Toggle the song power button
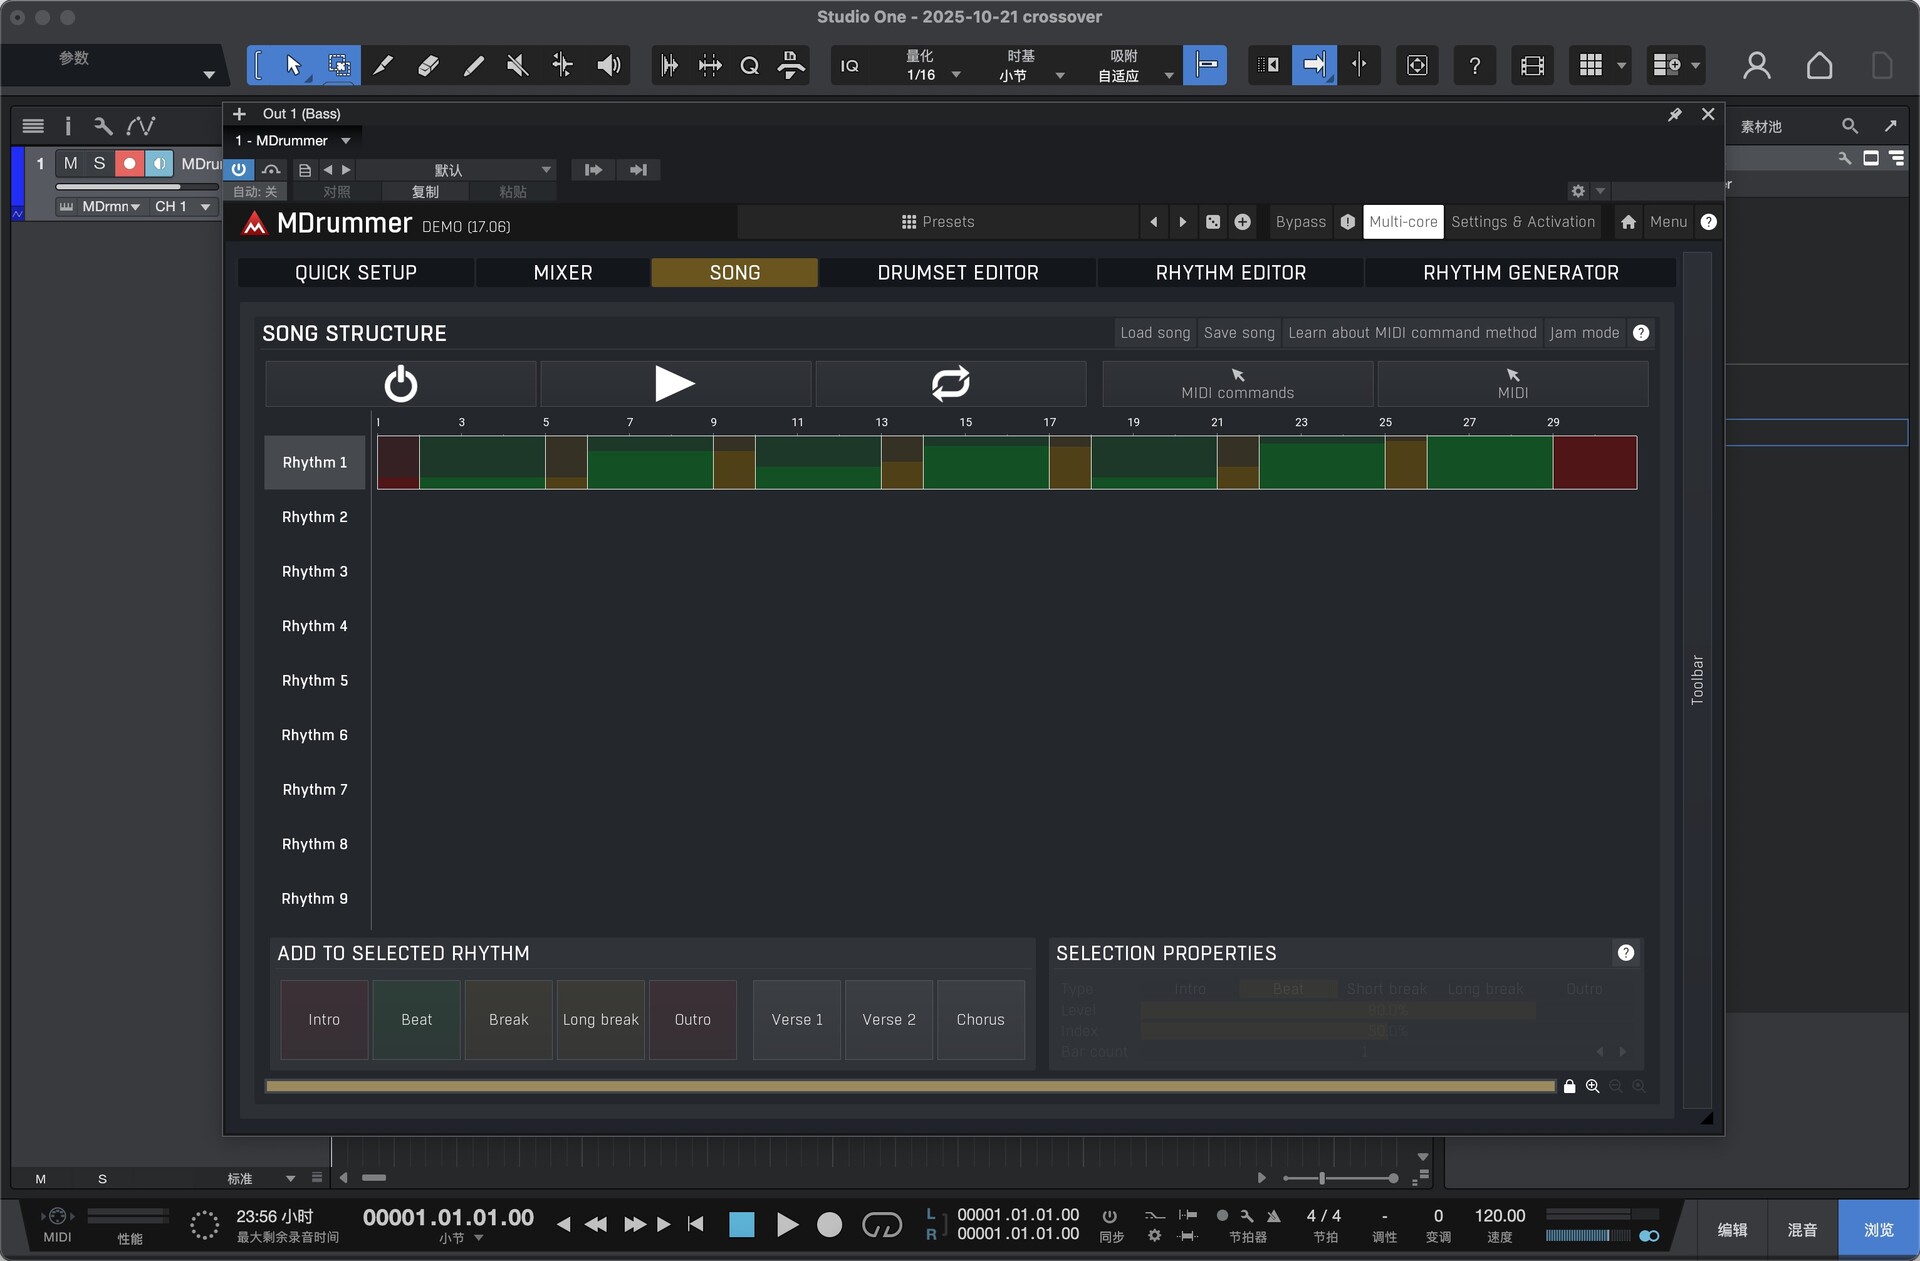The image size is (1920, 1261). click(x=400, y=384)
